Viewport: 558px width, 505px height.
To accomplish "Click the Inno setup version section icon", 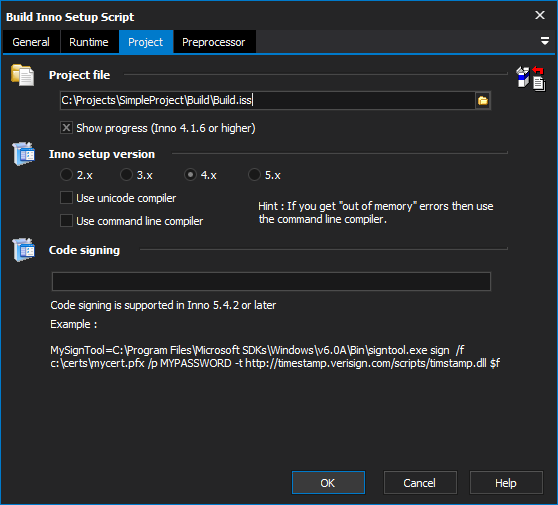I will coord(23,154).
